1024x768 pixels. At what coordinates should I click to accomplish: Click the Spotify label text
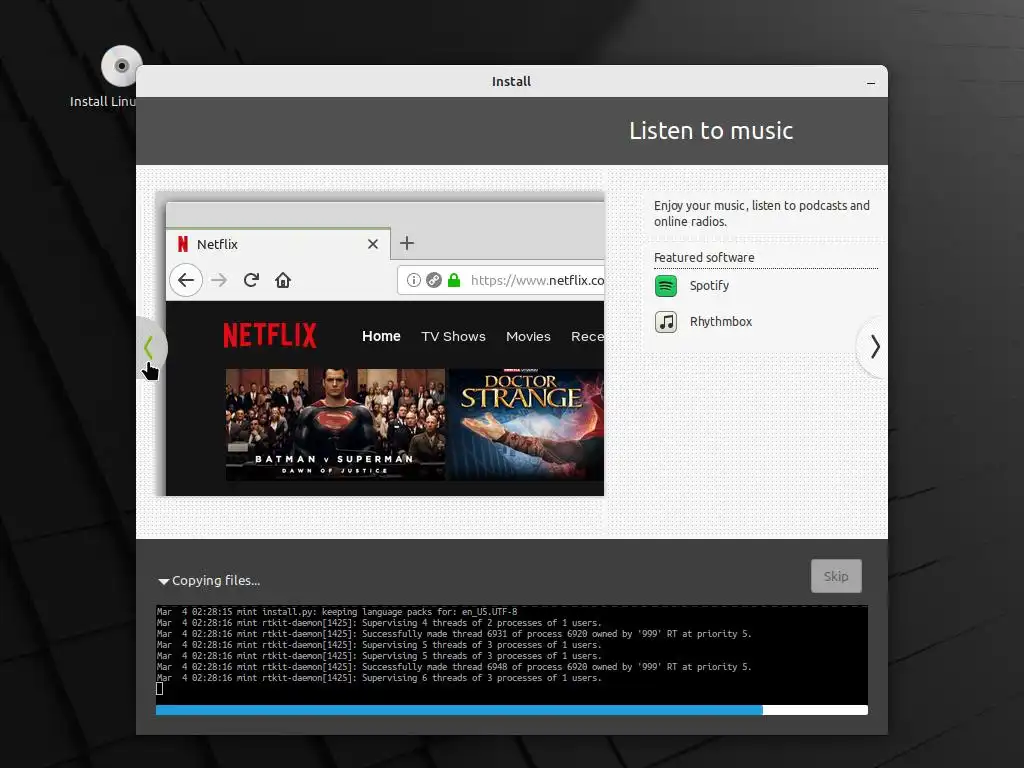coord(709,286)
